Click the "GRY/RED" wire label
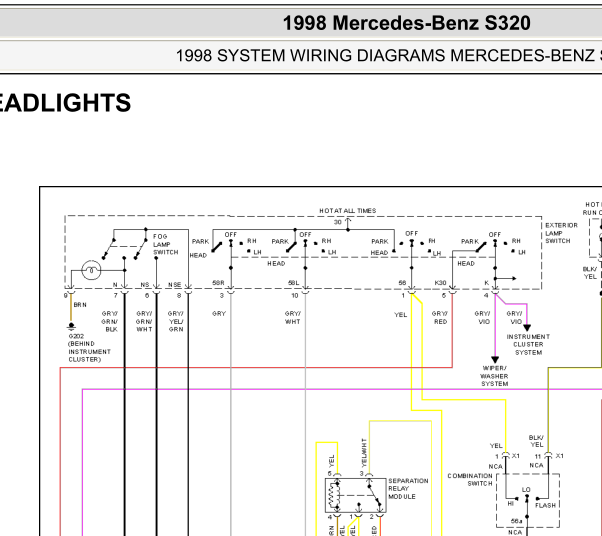 click(x=440, y=318)
